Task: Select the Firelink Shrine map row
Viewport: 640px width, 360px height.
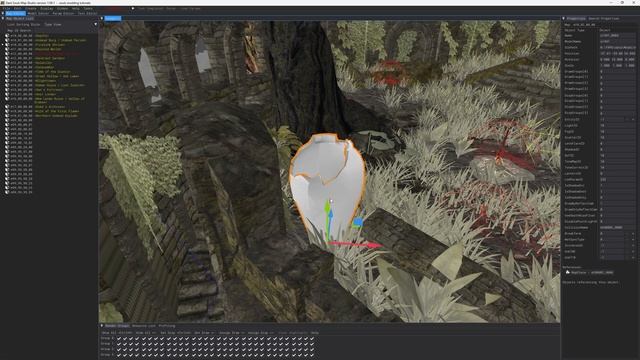Action: pyautogui.click(x=51, y=44)
